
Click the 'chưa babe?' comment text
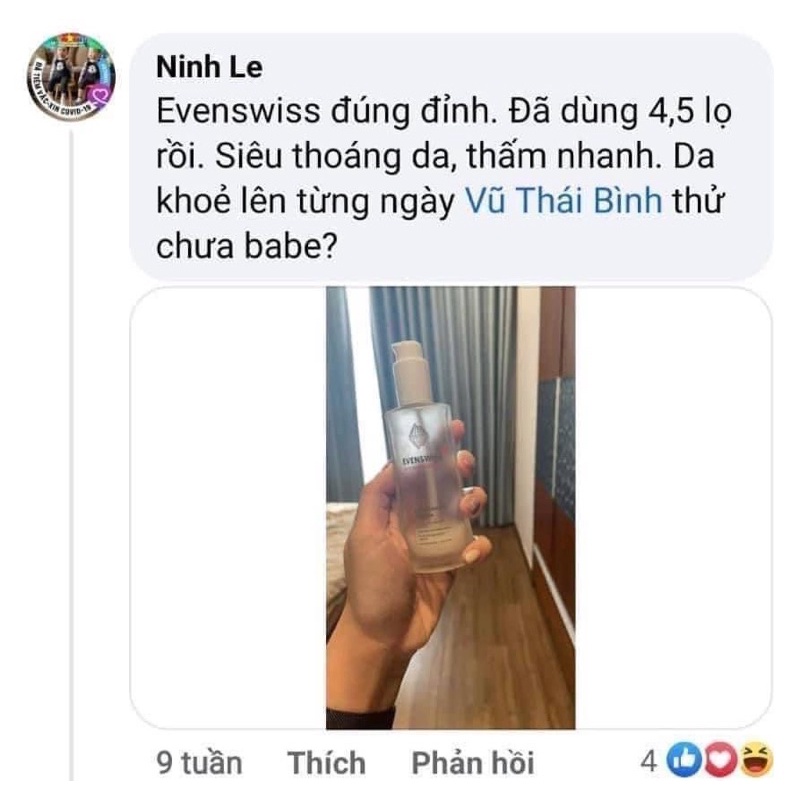click(x=247, y=246)
